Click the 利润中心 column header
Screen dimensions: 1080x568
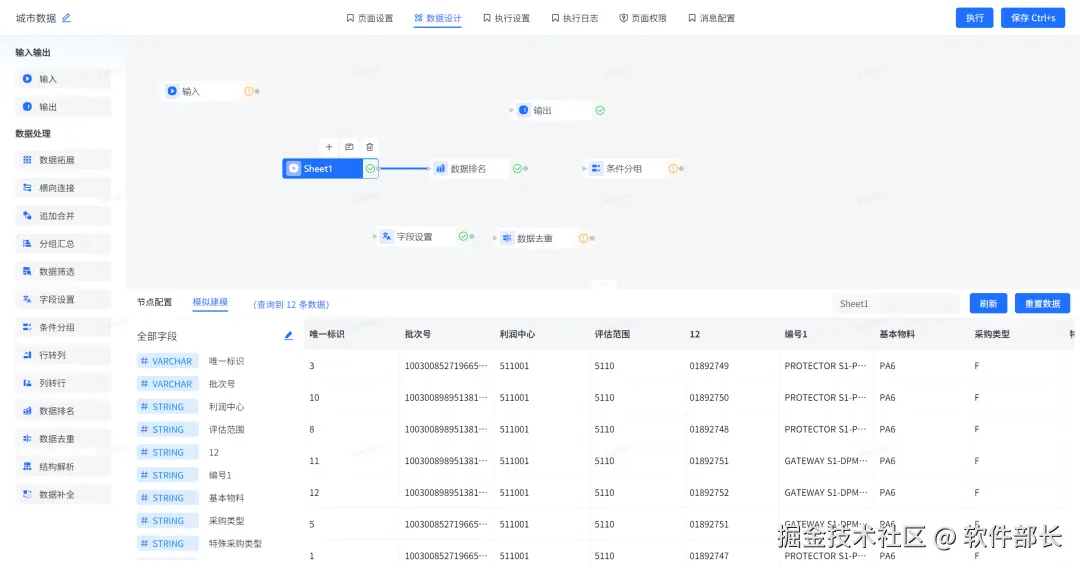click(517, 334)
